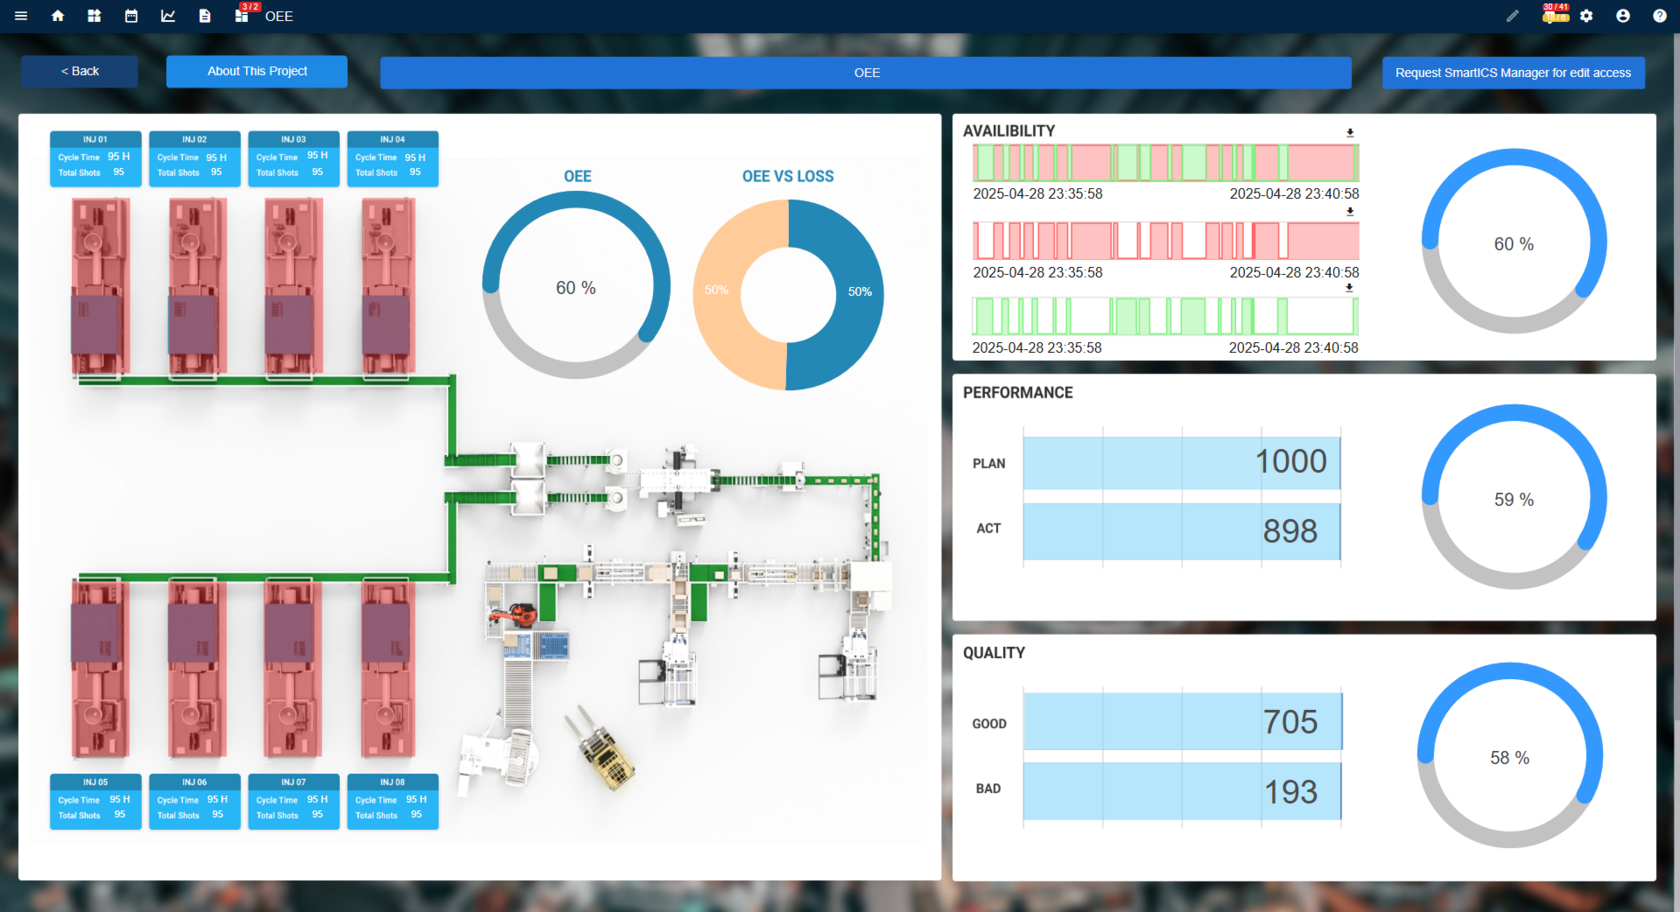Image resolution: width=1680 pixels, height=912 pixels.
Task: Select the INJ 01 info card
Action: [95, 158]
